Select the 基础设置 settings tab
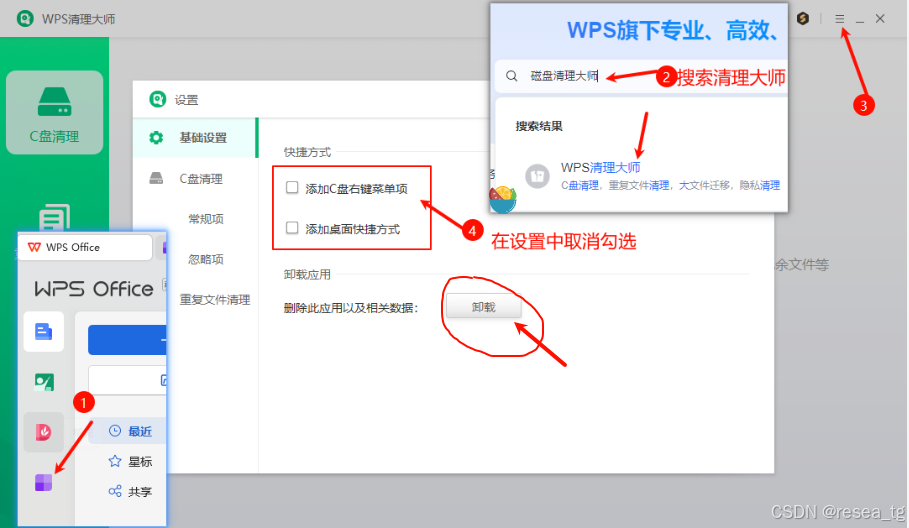 (x=195, y=138)
